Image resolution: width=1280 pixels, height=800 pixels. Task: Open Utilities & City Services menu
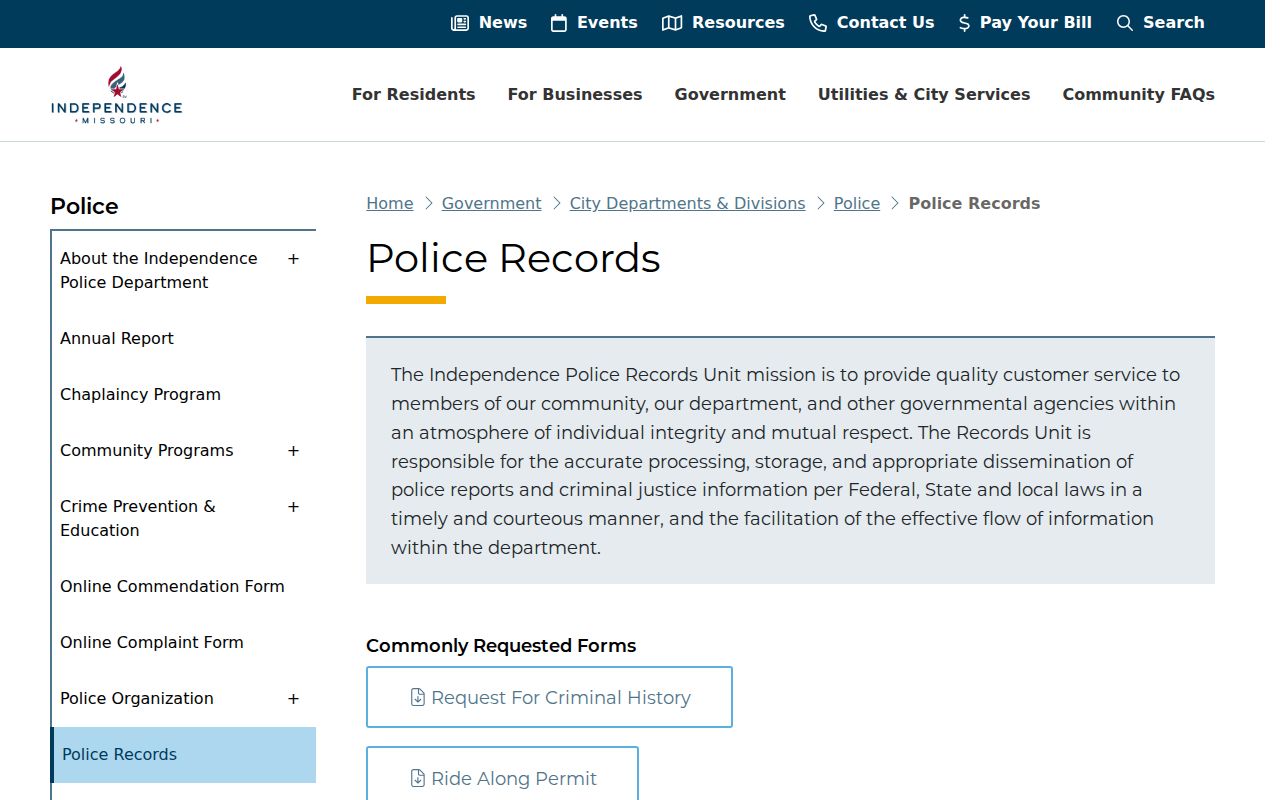(x=924, y=95)
